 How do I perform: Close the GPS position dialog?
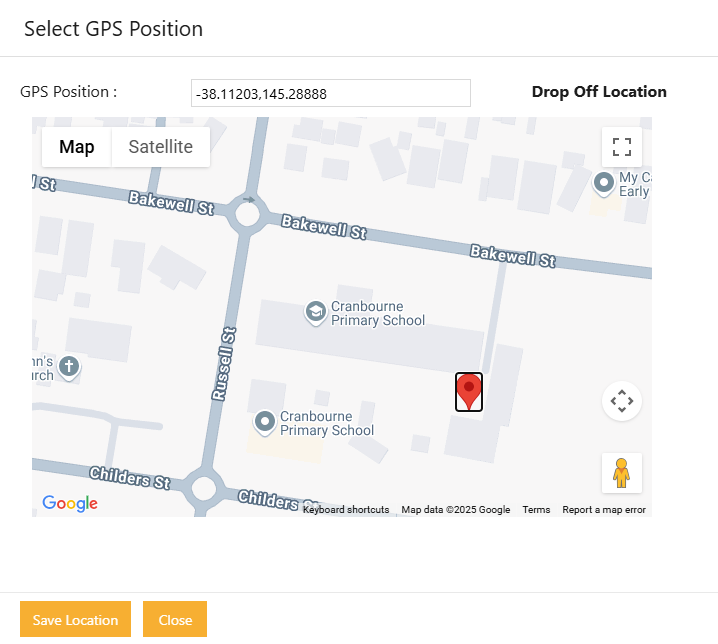pyautogui.click(x=175, y=620)
